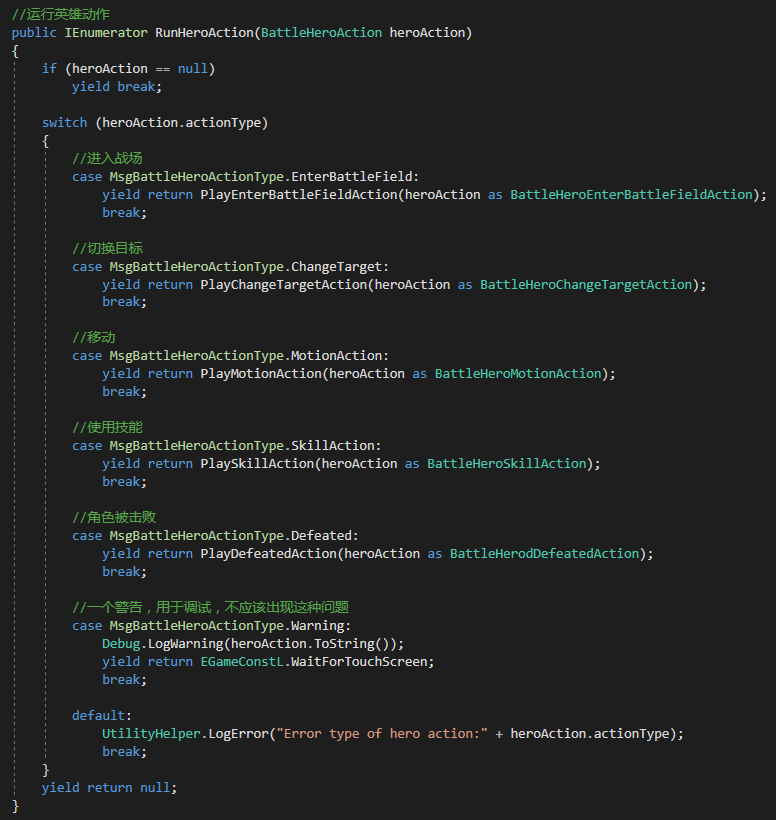Click the IEnumerator return type

click(106, 32)
